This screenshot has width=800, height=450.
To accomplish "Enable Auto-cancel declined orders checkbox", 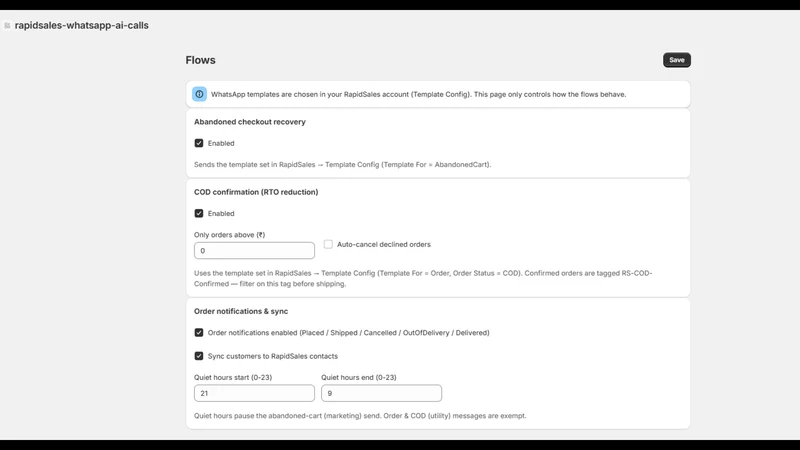I will [x=328, y=244].
